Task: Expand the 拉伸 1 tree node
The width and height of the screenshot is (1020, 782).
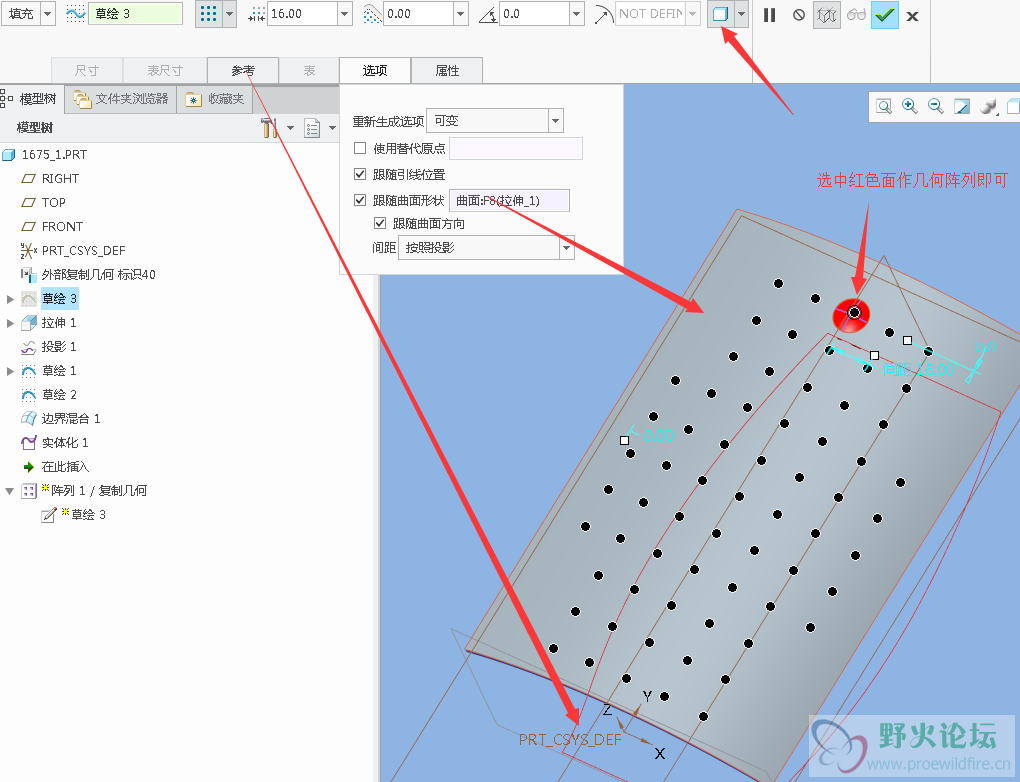Action: point(11,323)
